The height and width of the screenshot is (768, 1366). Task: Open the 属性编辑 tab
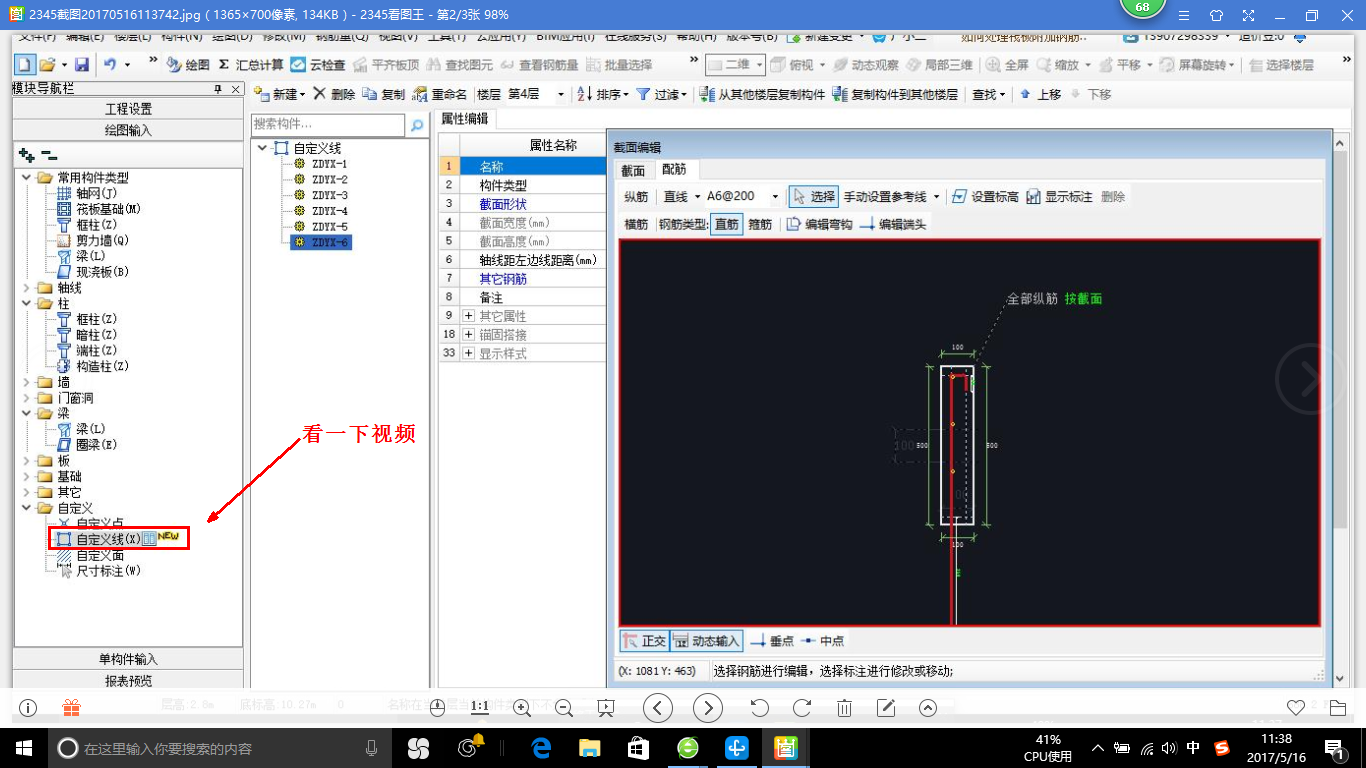coord(465,118)
